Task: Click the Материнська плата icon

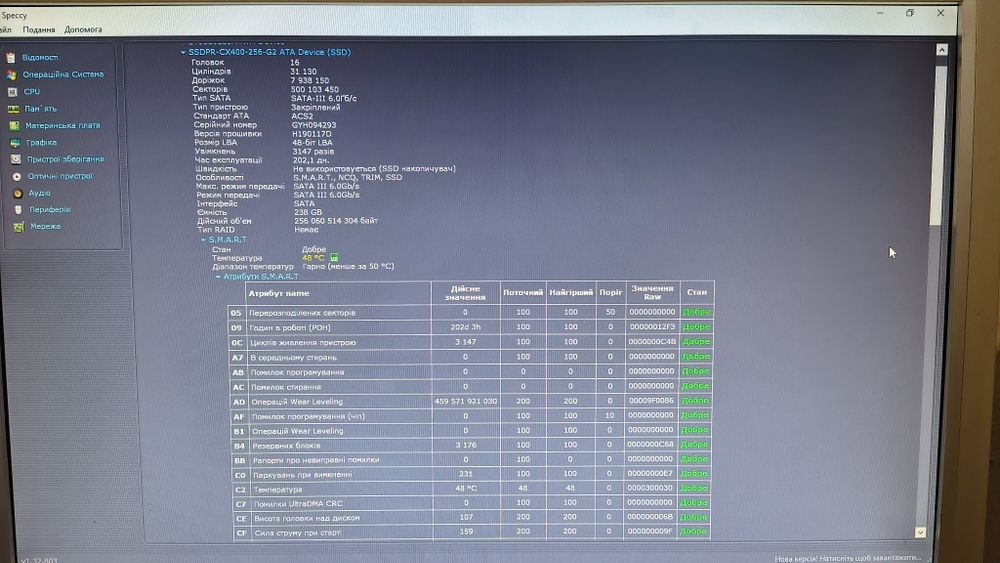Action: [14, 126]
